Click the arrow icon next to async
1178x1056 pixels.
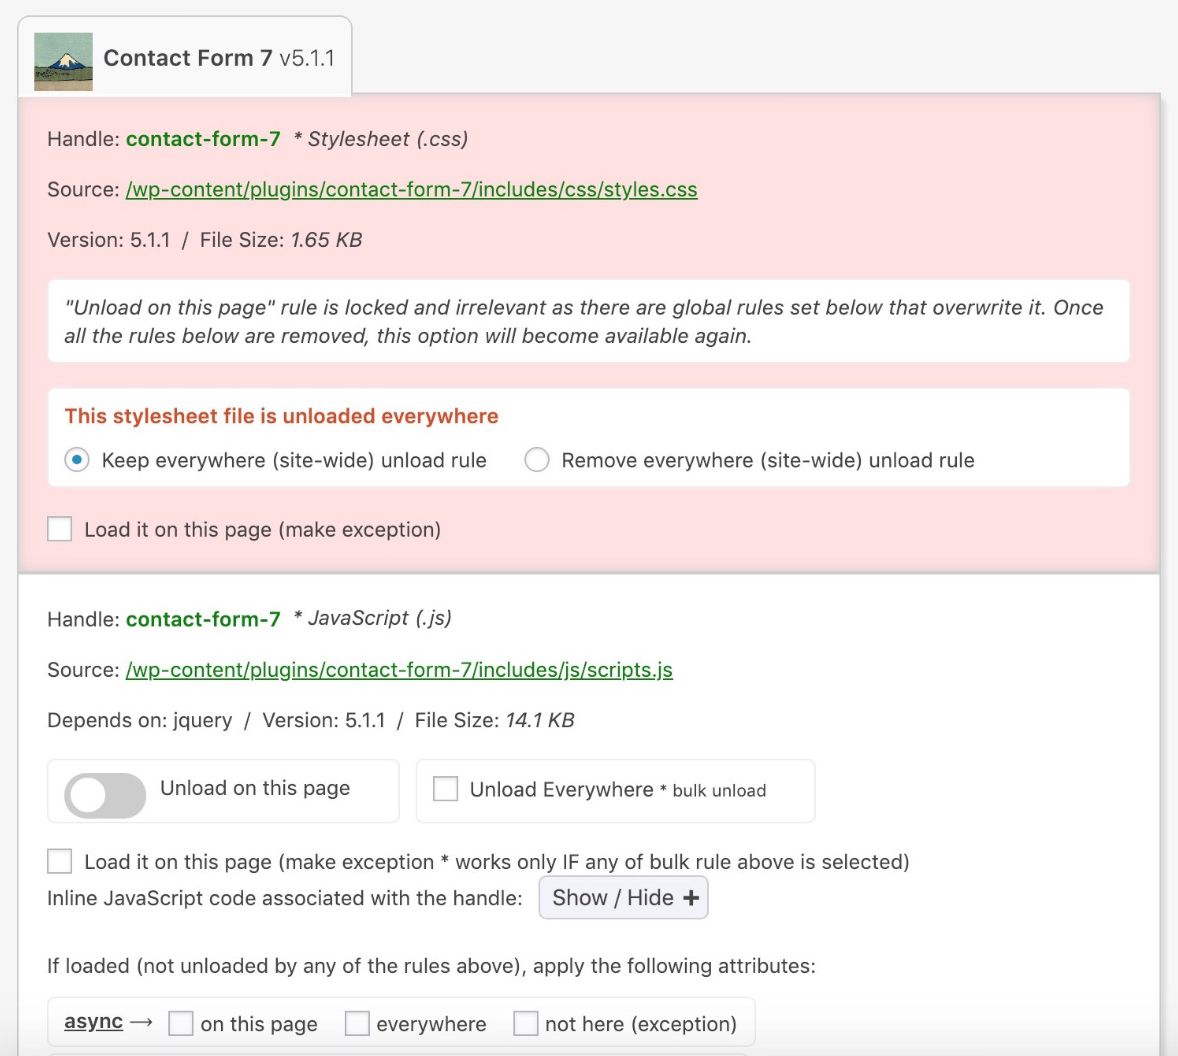pos(140,1021)
